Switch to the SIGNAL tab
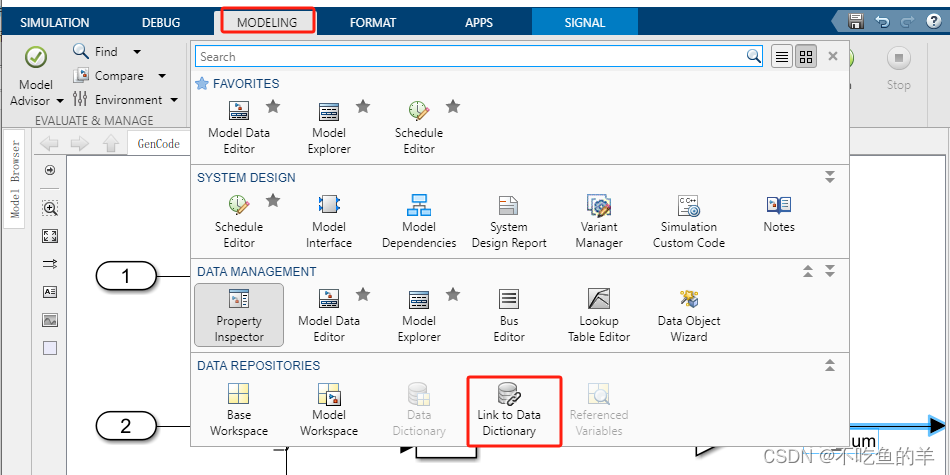Screen dimensions: 950x475 pyautogui.click(x=585, y=22)
